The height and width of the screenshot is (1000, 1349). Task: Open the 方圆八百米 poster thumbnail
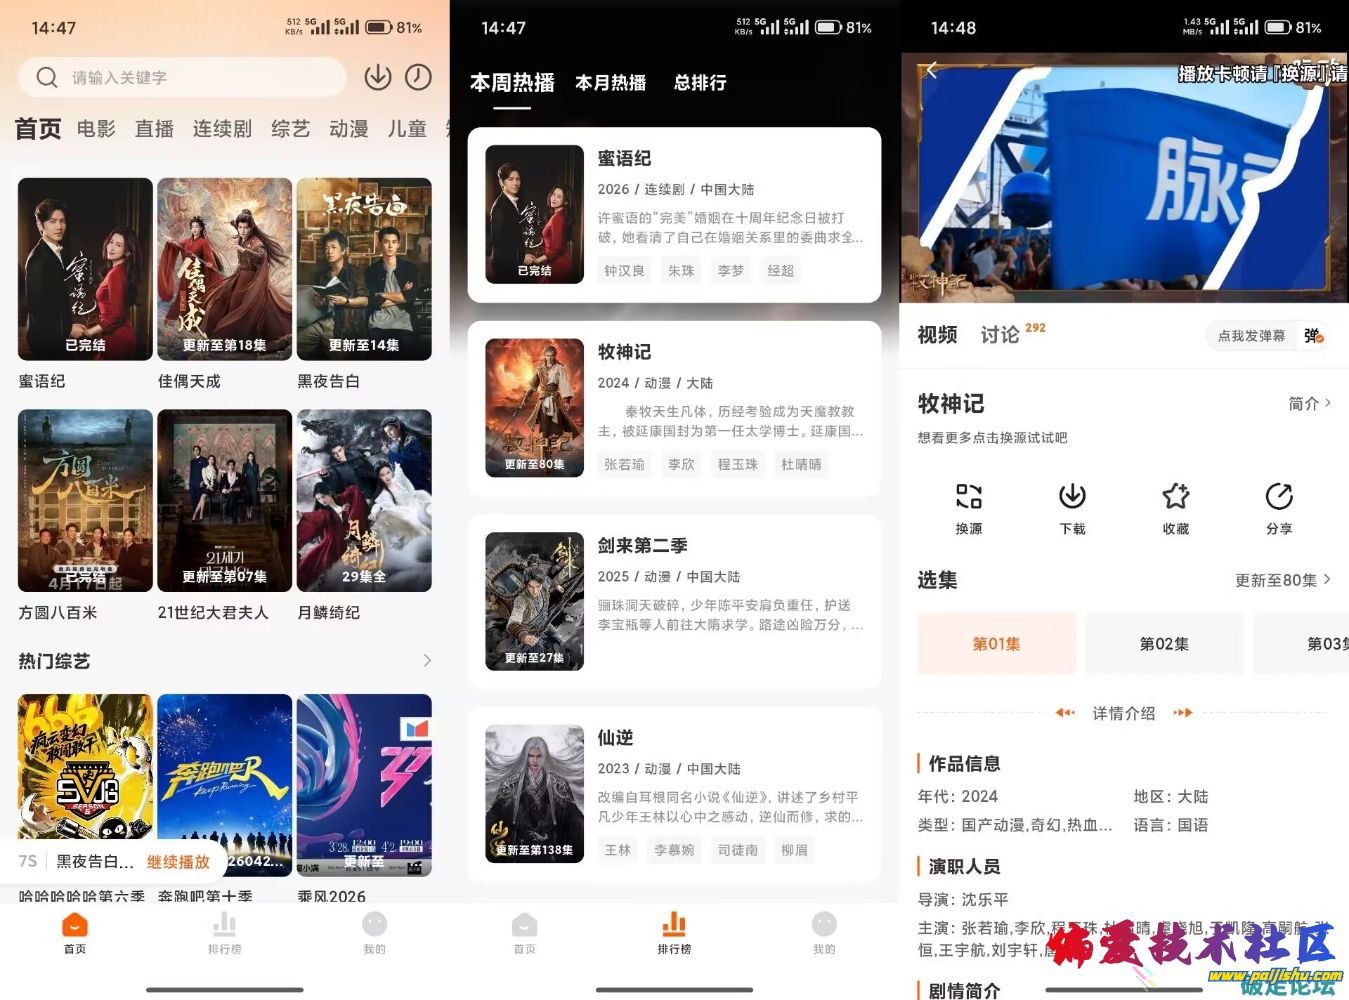coord(85,500)
